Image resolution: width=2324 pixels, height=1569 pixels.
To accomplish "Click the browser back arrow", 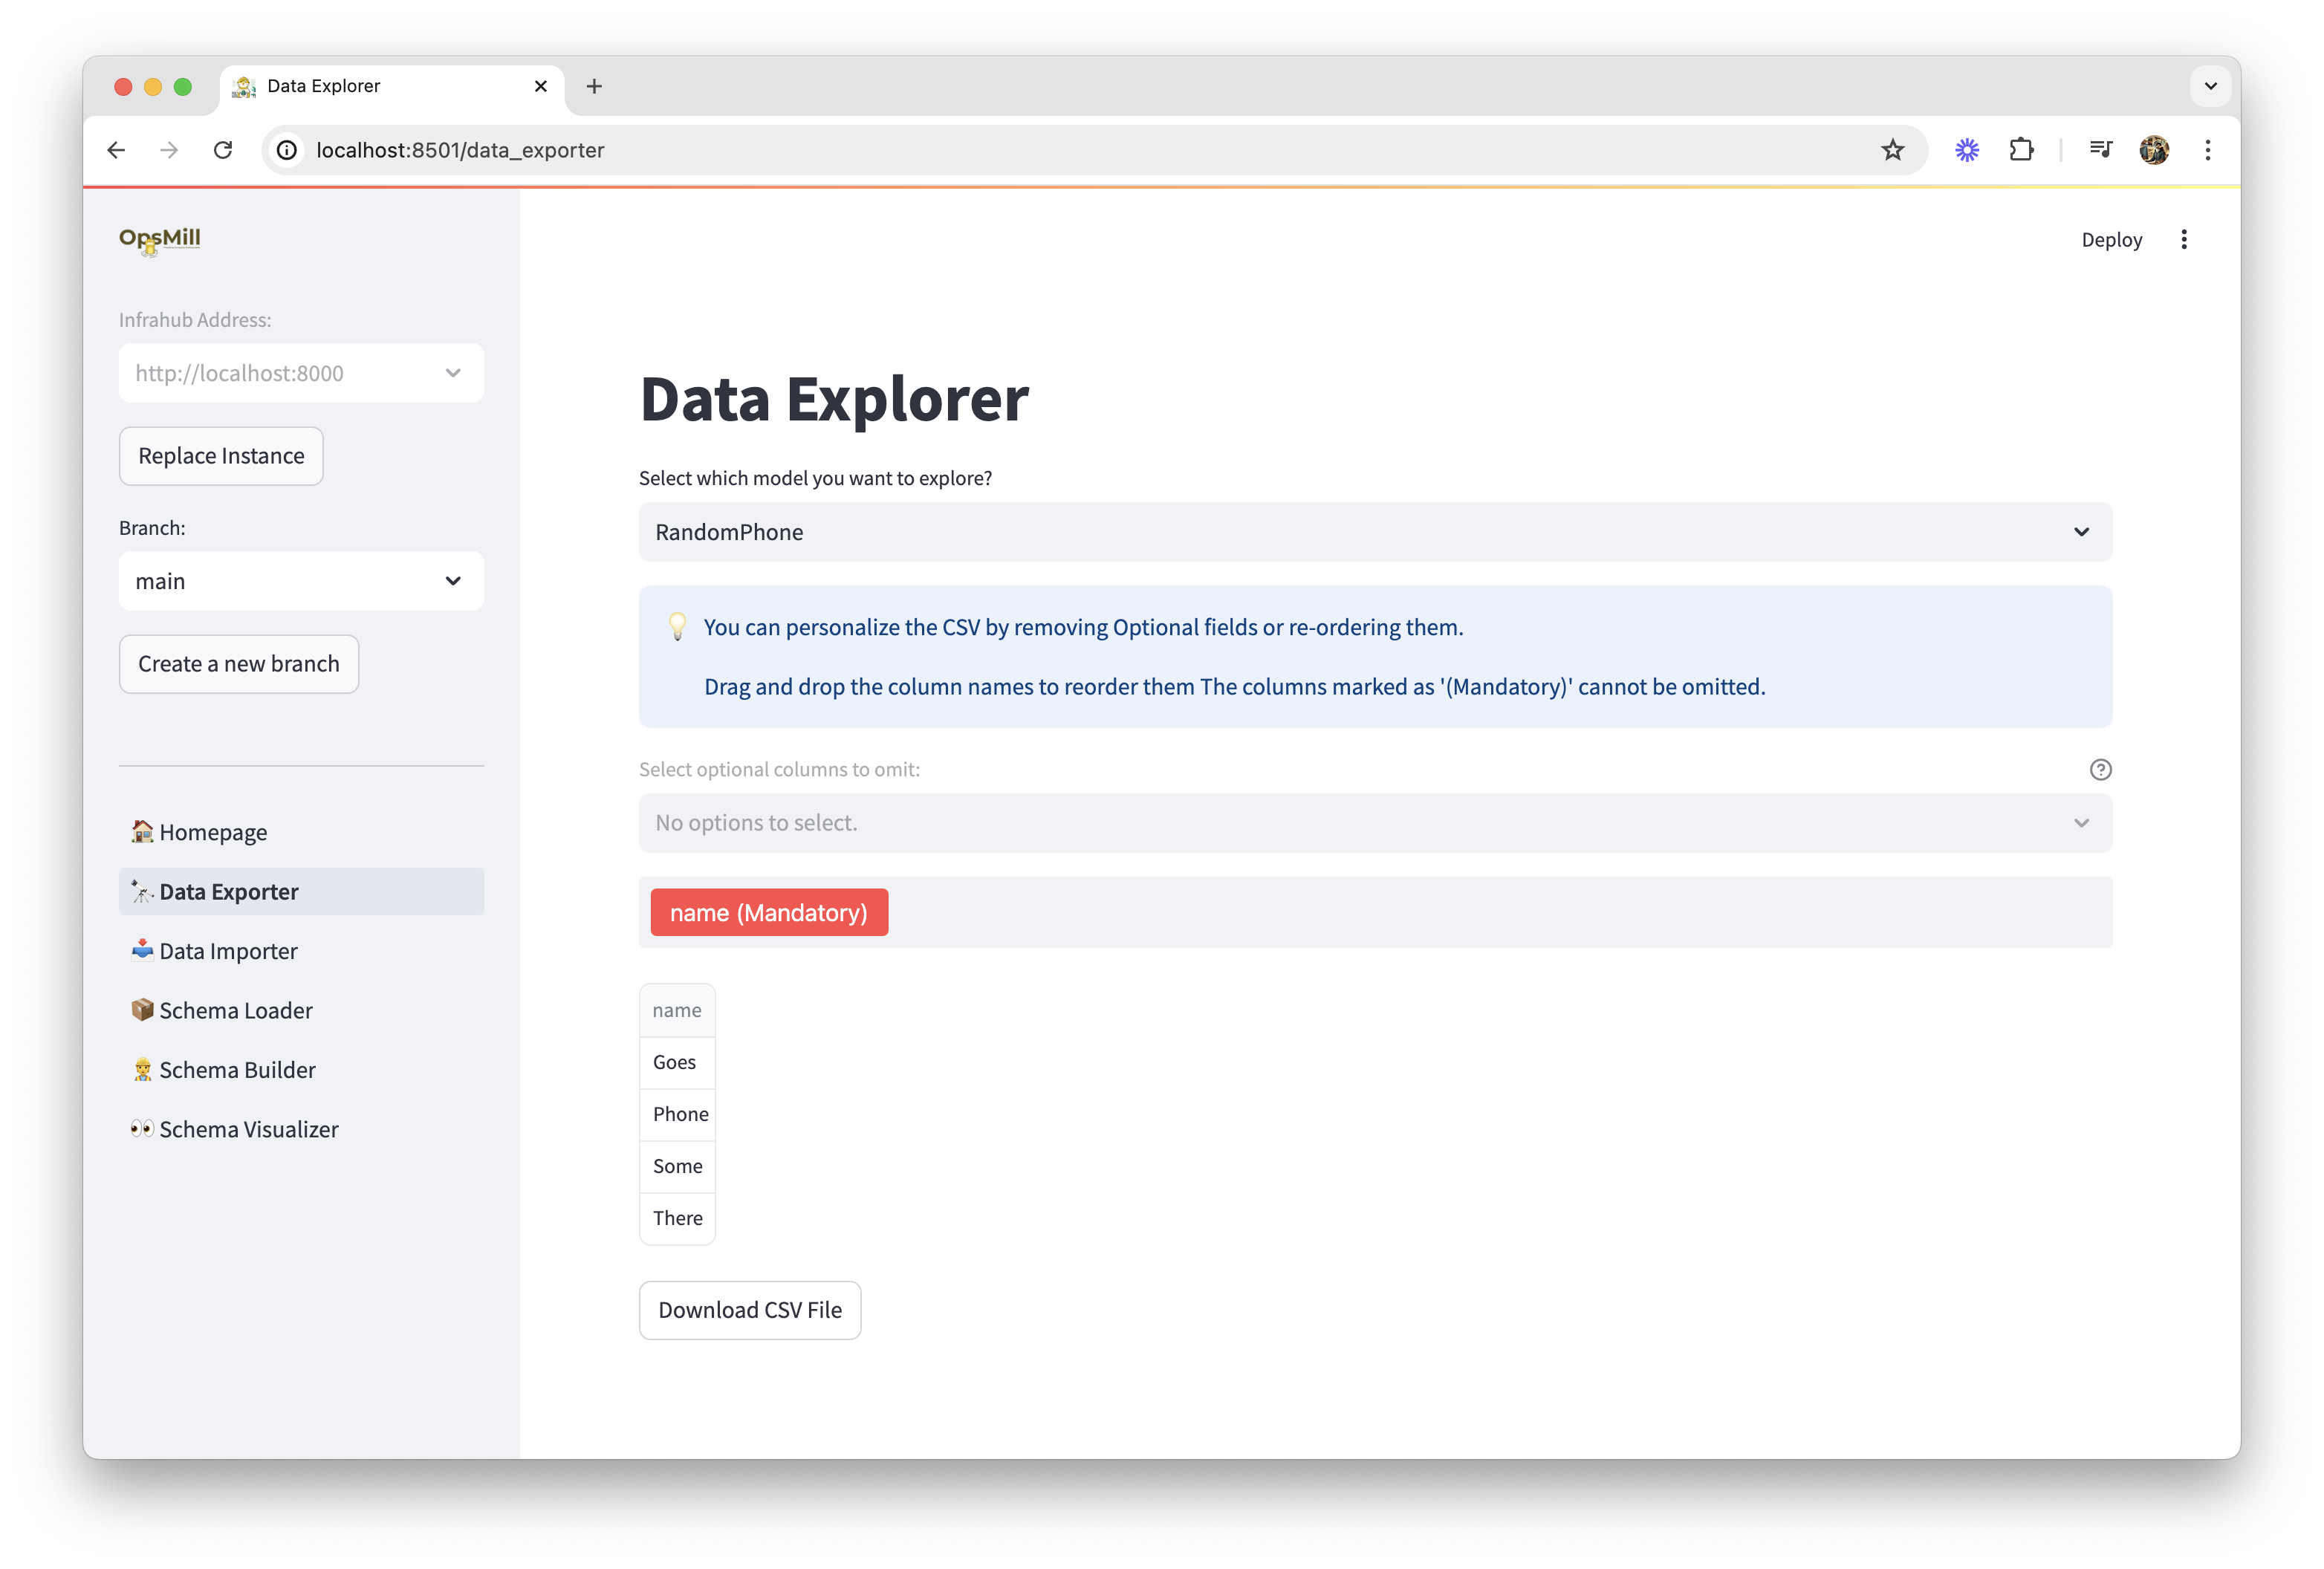I will [116, 150].
